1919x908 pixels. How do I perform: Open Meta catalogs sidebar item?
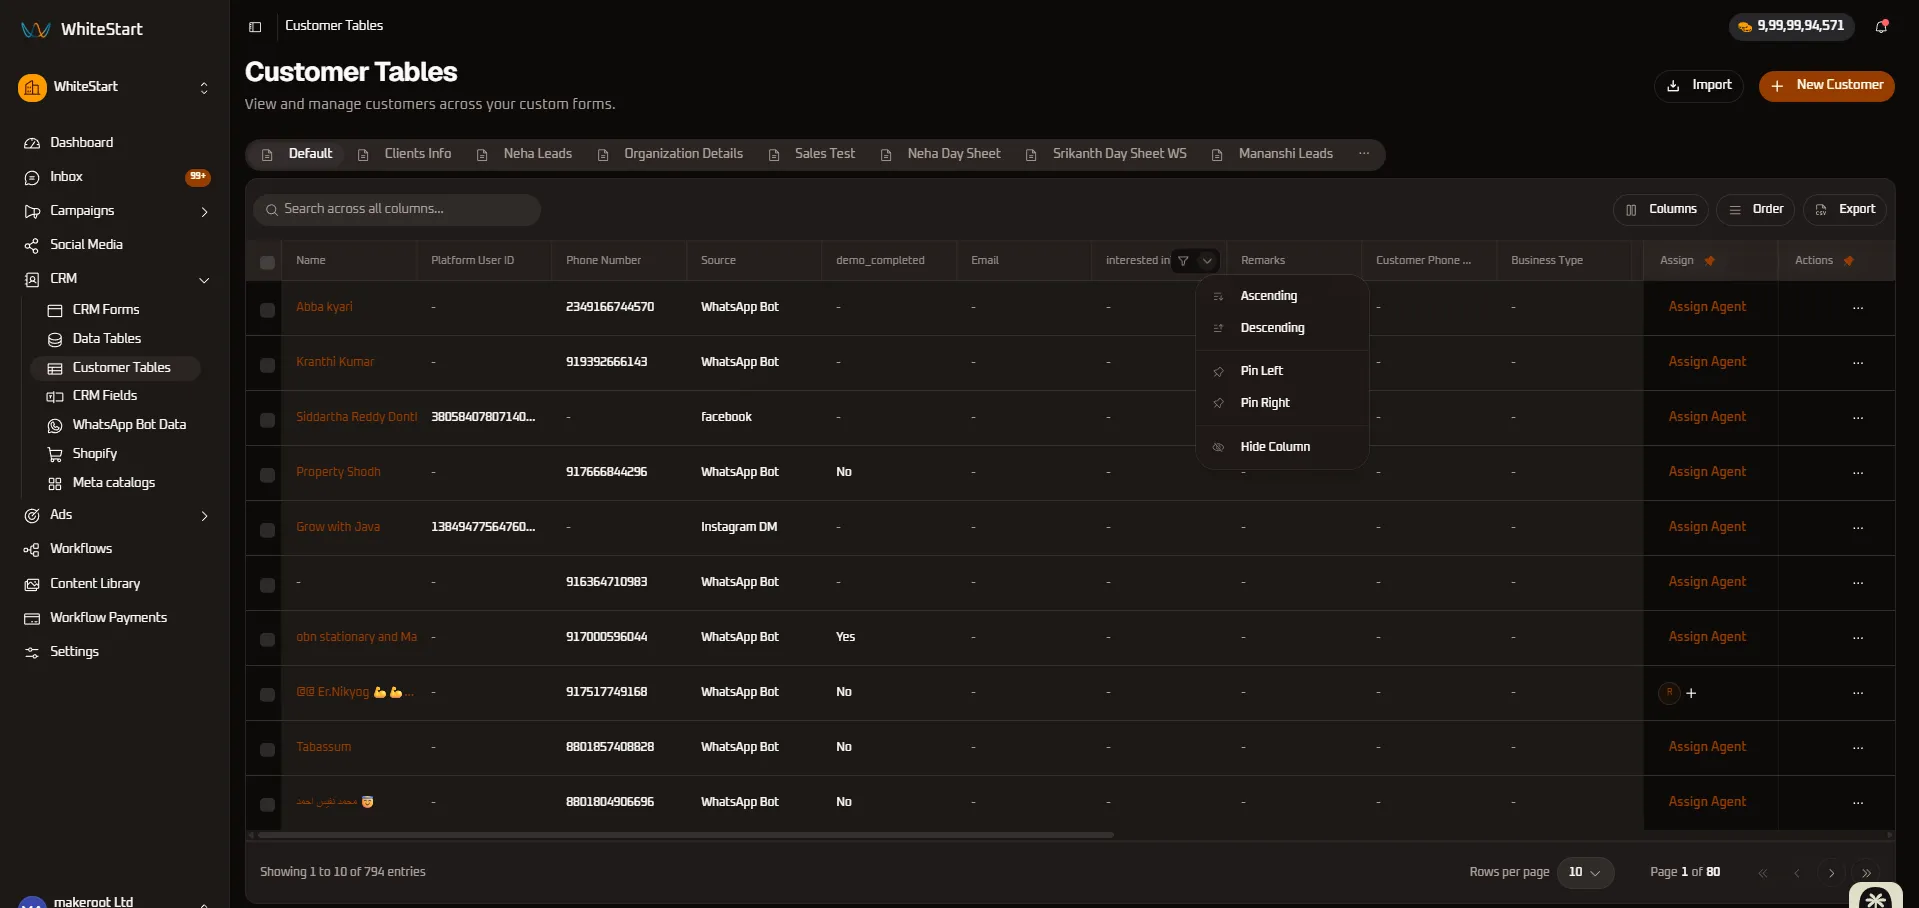click(115, 483)
